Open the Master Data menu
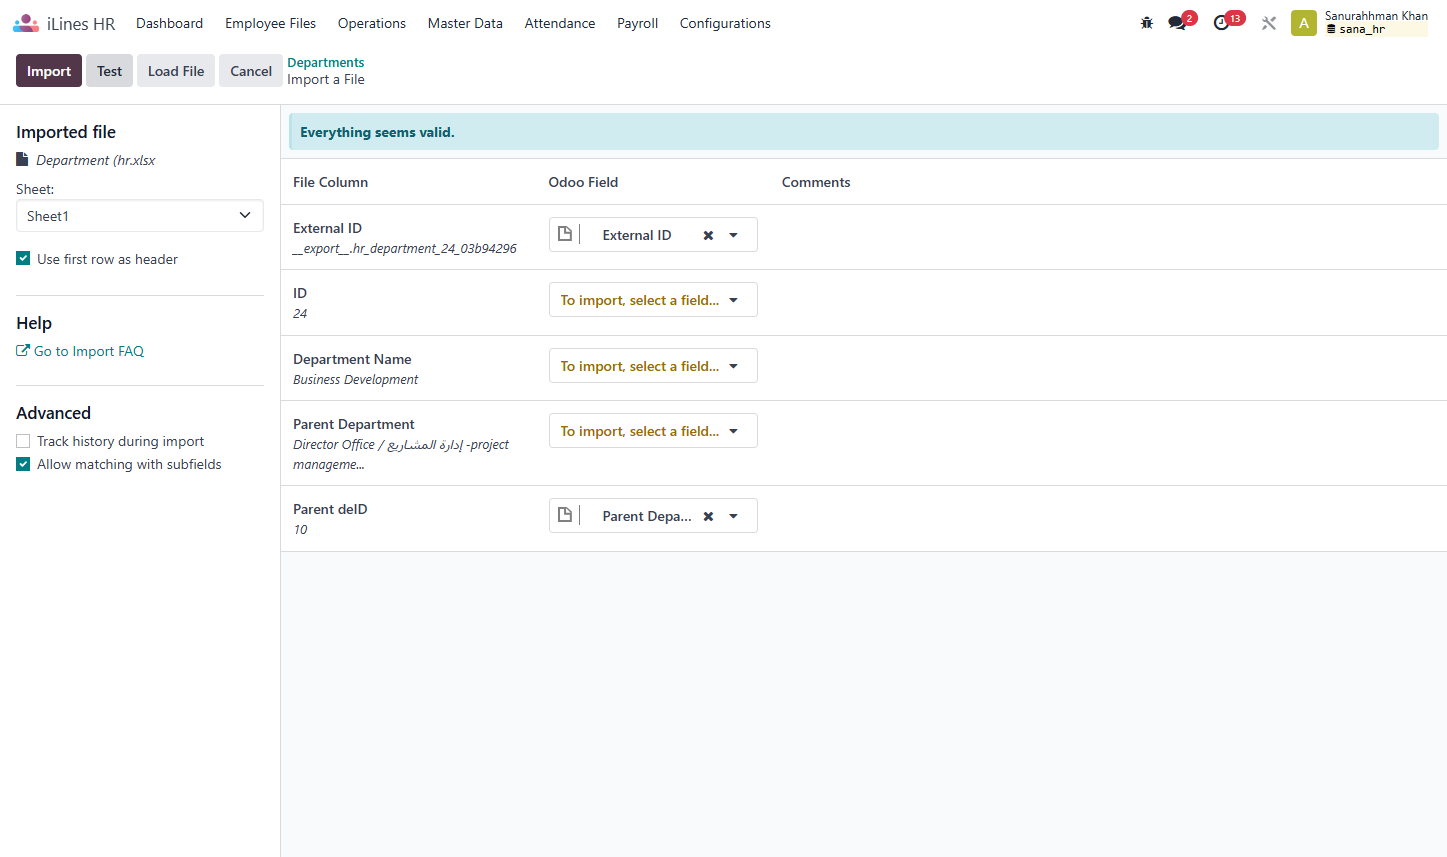The height and width of the screenshot is (857, 1447). [465, 23]
